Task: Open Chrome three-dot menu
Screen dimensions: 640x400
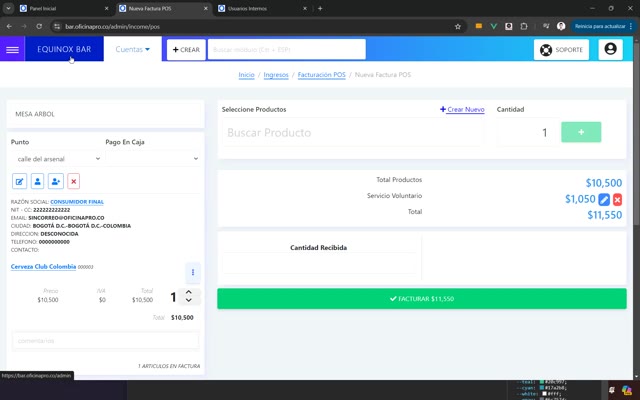Action: pyautogui.click(x=631, y=26)
